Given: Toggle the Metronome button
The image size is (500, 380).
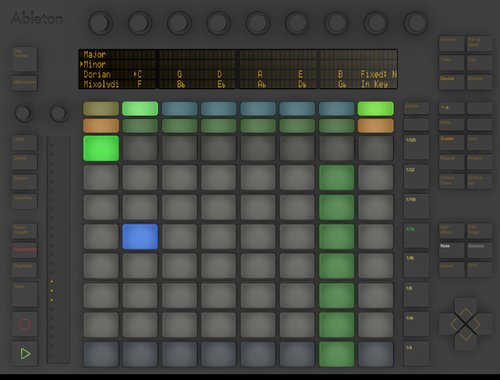Looking at the screenshot, I should [25, 83].
